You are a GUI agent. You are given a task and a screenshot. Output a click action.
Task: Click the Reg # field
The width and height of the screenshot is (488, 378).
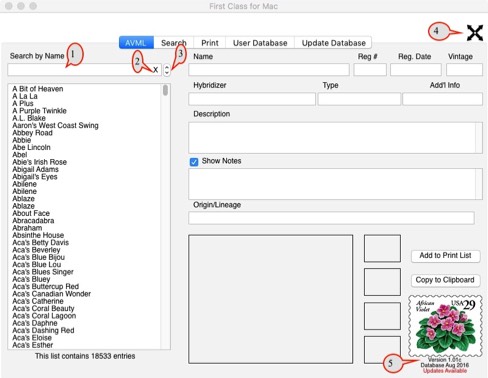370,70
